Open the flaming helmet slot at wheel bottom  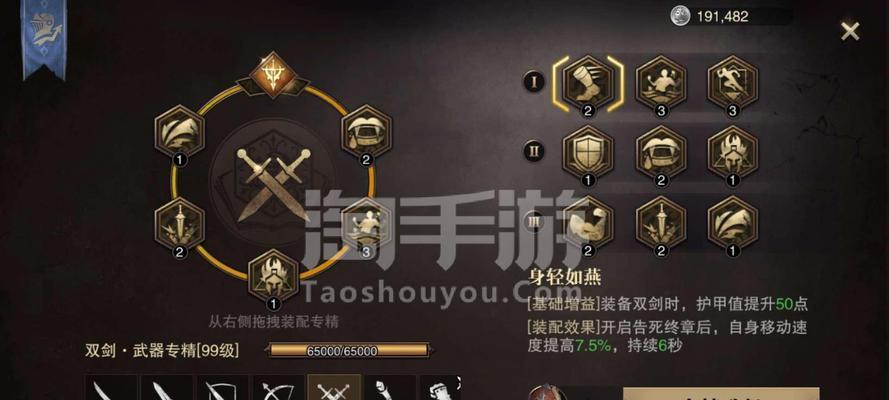(x=274, y=276)
